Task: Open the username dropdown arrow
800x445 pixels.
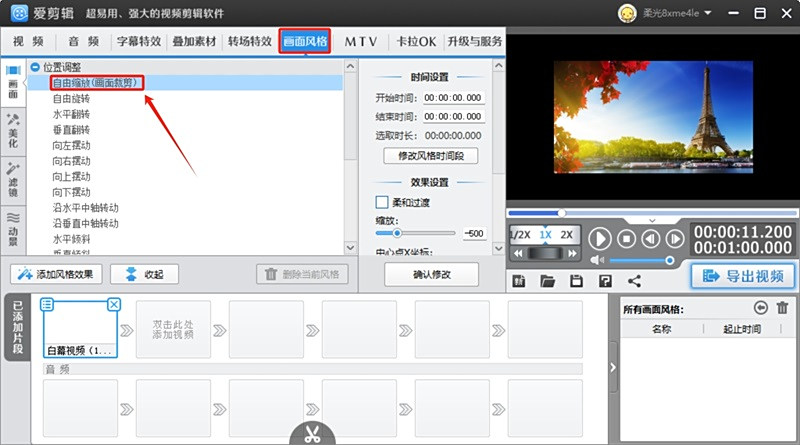Action: 708,13
